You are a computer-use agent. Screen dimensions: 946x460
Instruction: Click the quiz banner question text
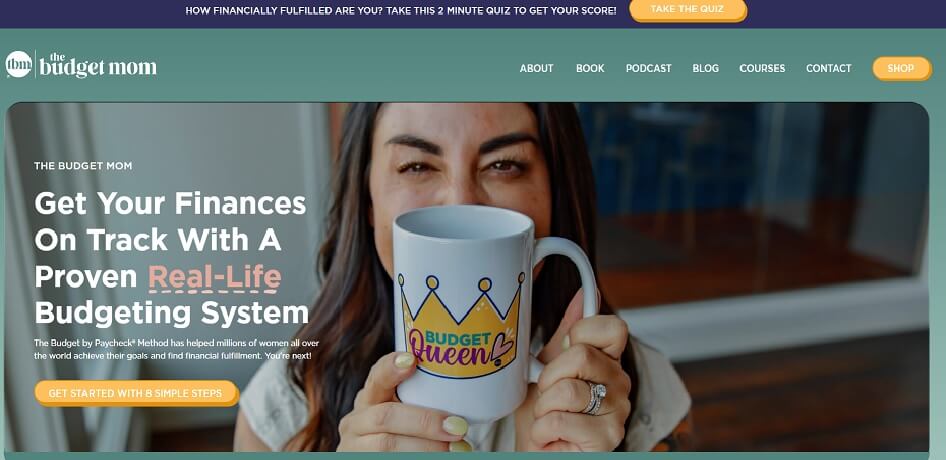401,11
